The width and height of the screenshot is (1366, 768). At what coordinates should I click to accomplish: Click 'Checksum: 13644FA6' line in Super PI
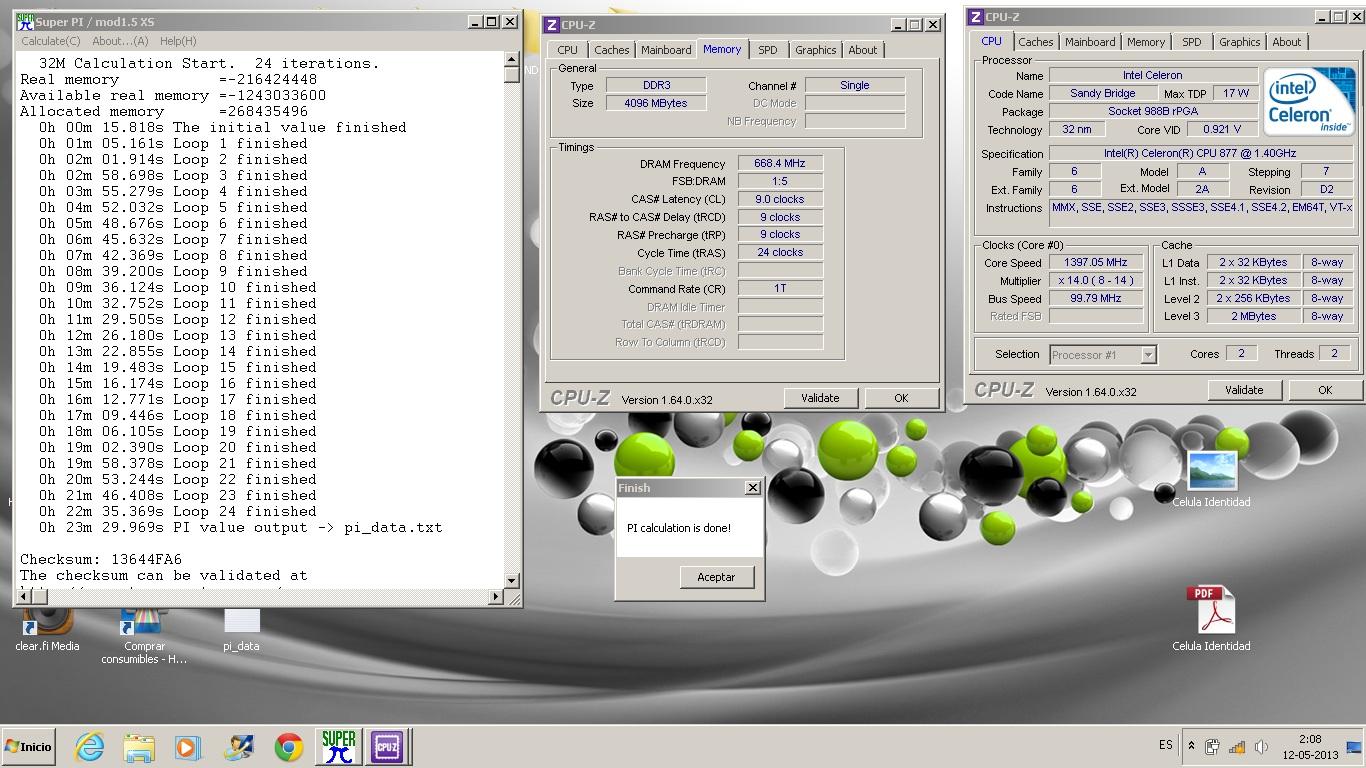[x=101, y=559]
